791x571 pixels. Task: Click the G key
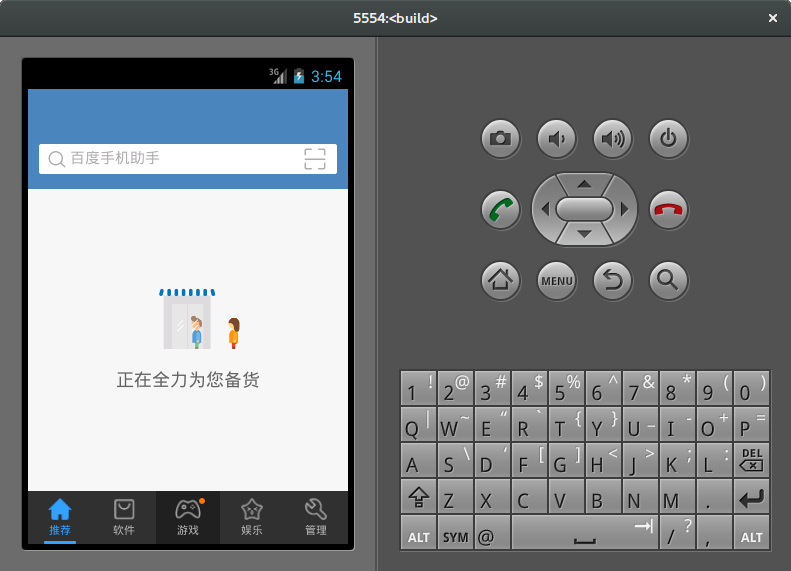point(567,461)
